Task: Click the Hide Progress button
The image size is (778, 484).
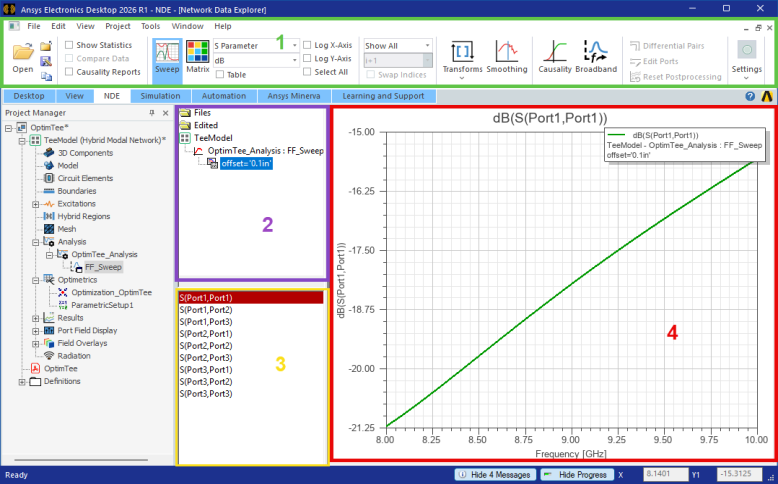Action: [577, 475]
